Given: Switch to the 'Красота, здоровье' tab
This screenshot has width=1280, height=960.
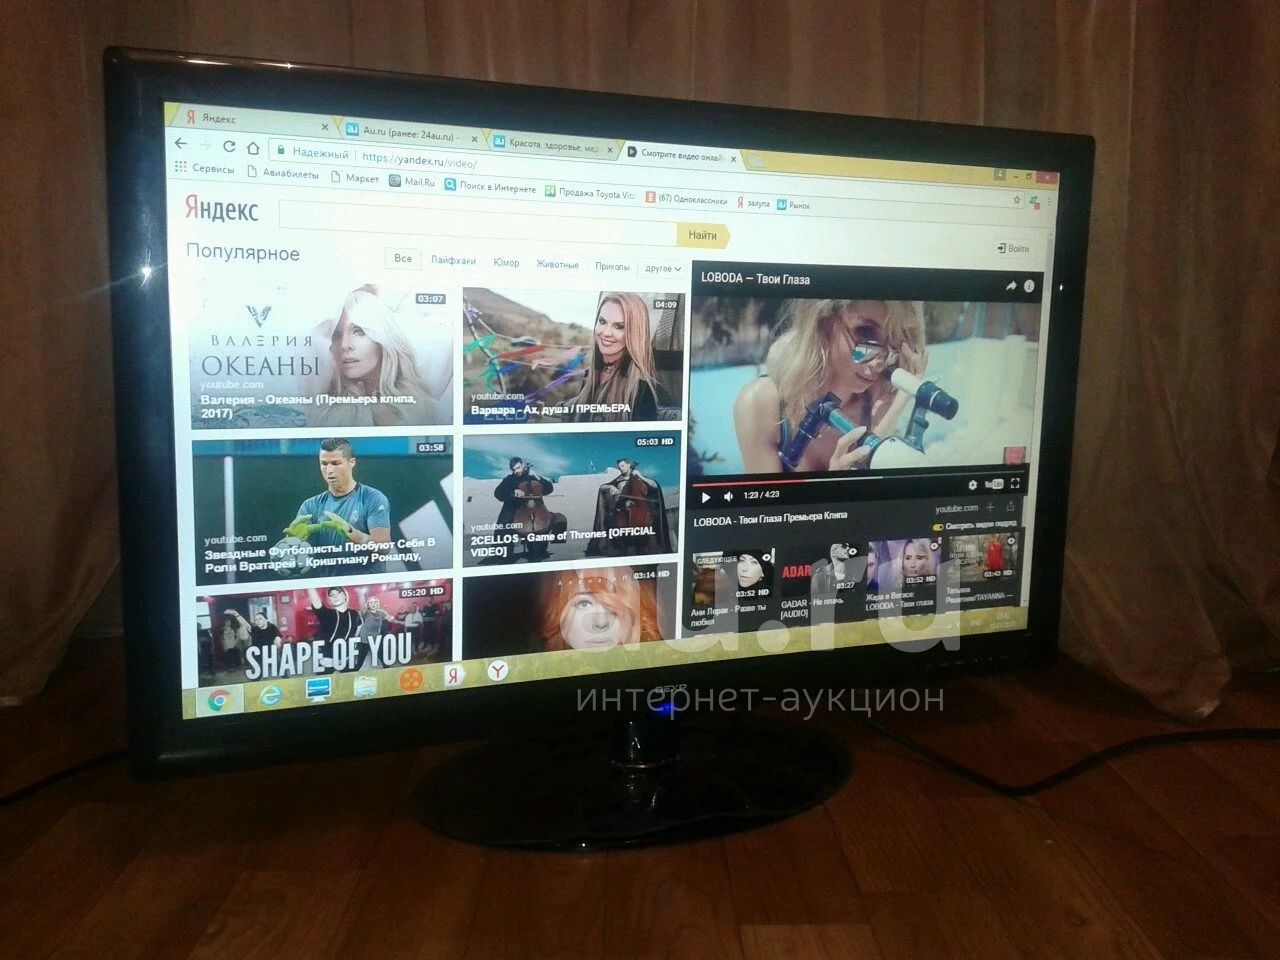Looking at the screenshot, I should [x=555, y=144].
